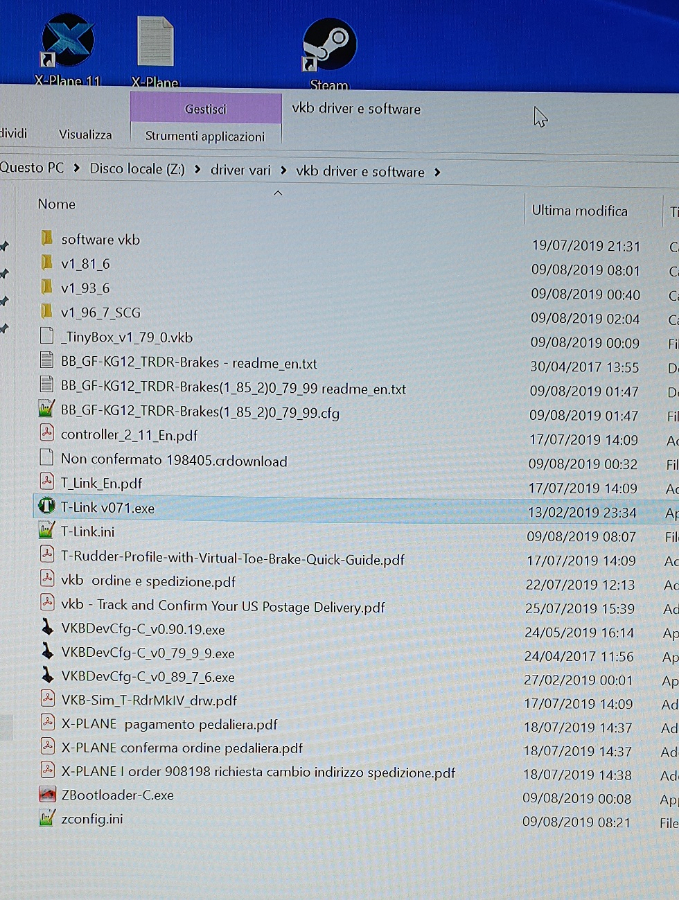679x900 pixels.
Task: Click the T-Link.ini file icon
Action: (x=46, y=529)
